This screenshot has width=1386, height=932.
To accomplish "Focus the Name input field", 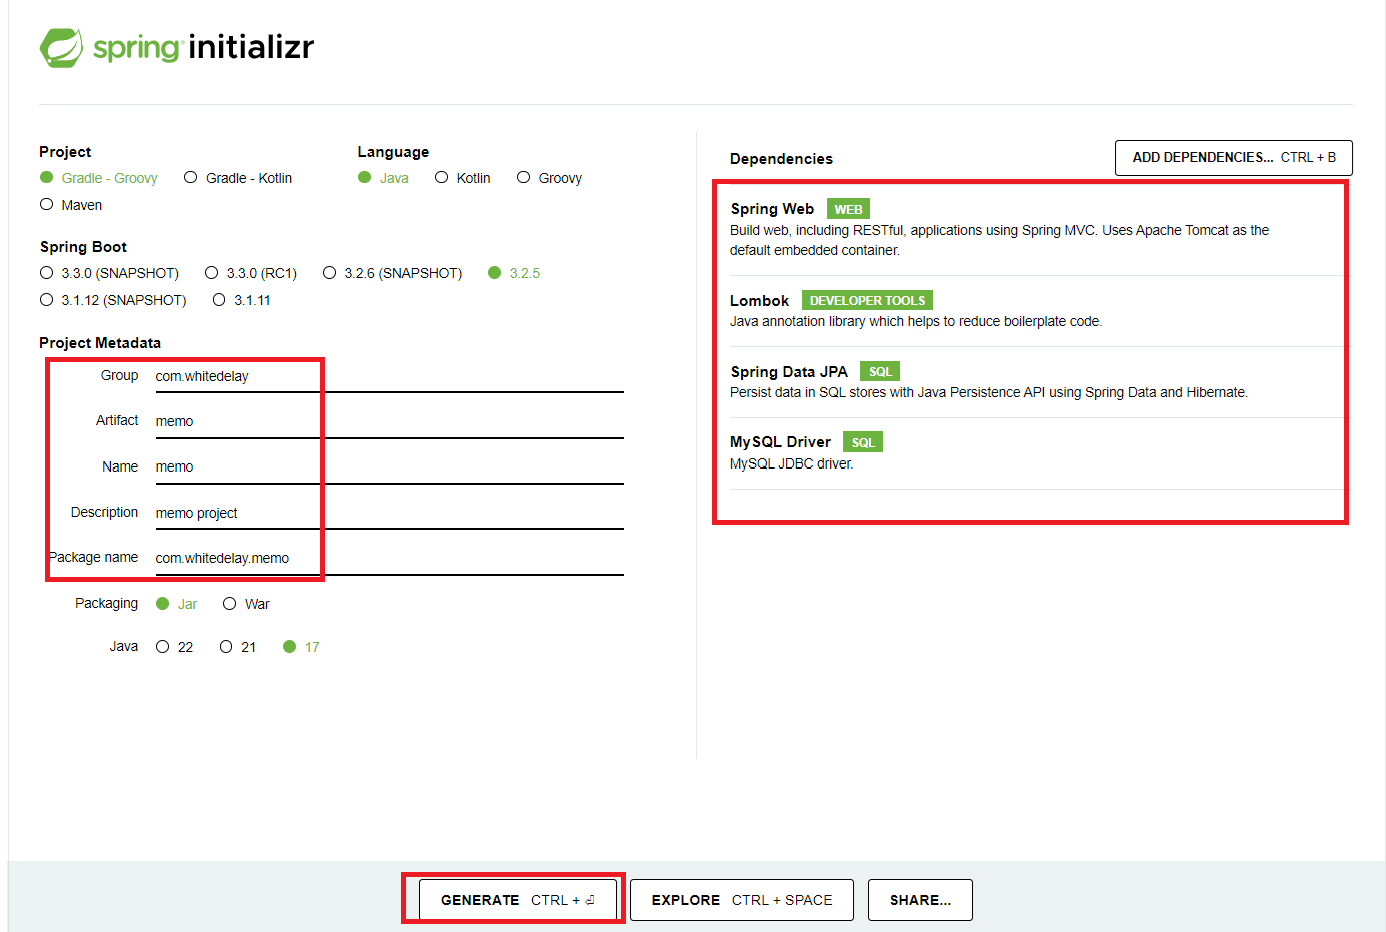I will (x=389, y=467).
